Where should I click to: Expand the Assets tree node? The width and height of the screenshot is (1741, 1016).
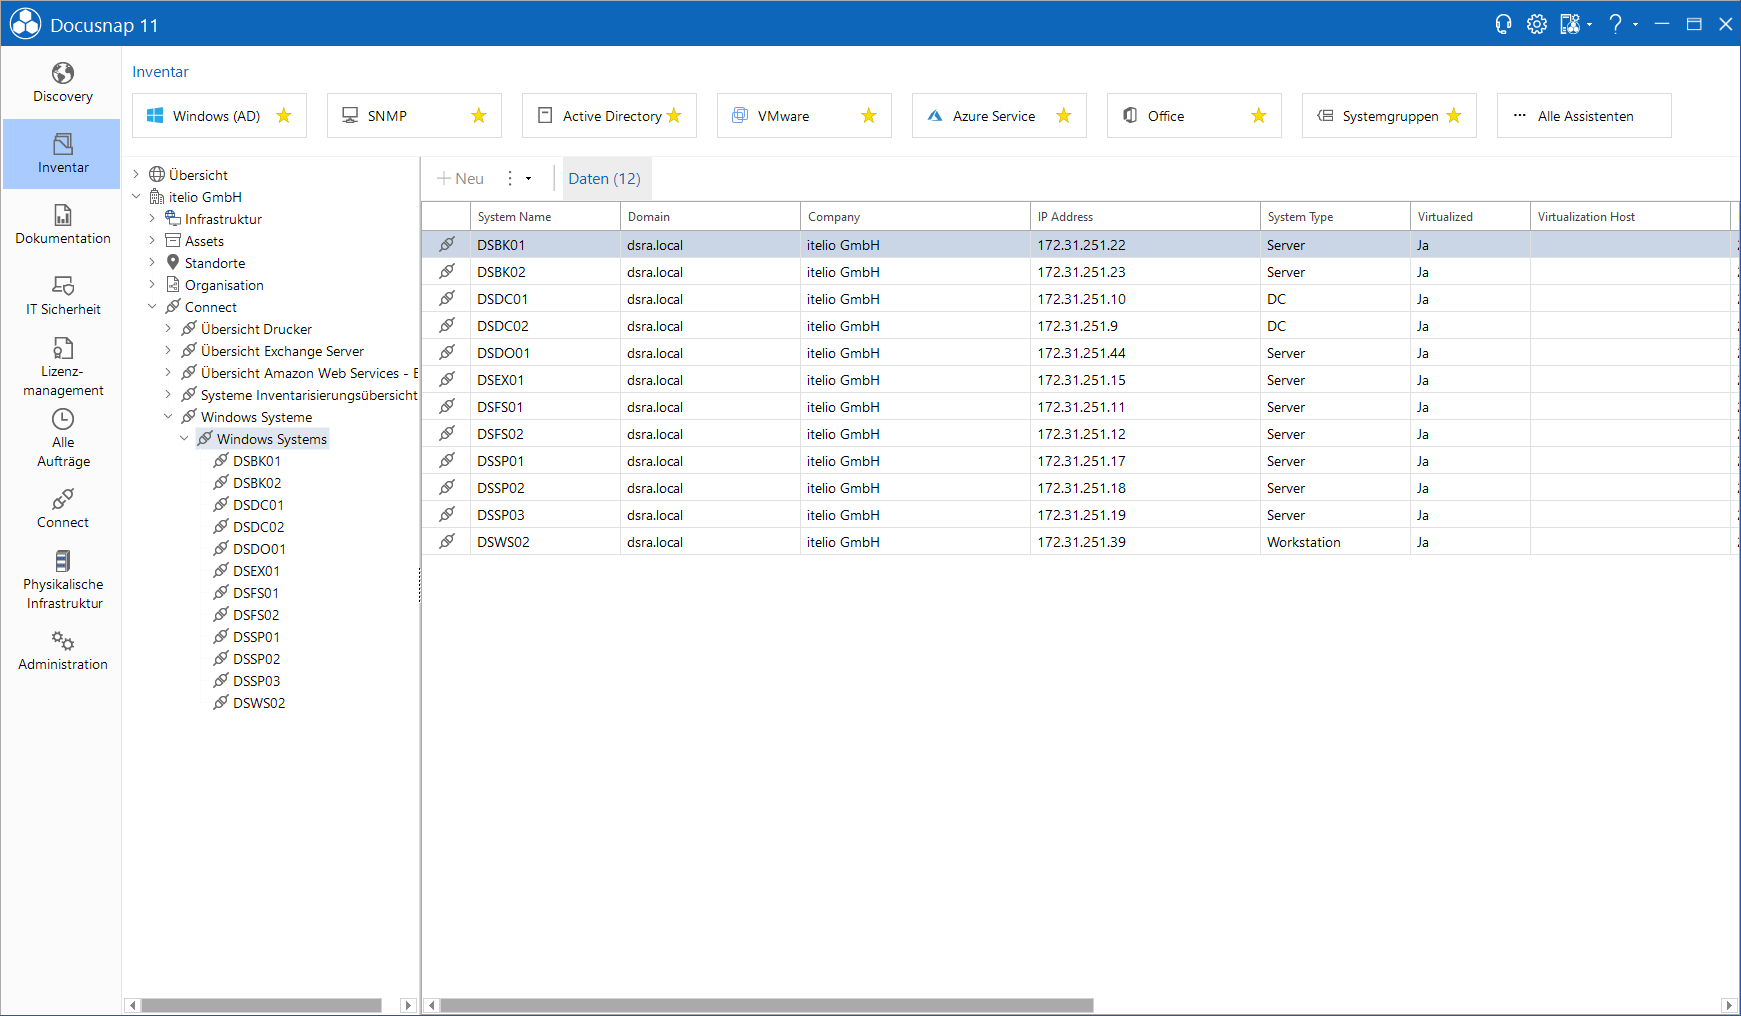pos(152,241)
